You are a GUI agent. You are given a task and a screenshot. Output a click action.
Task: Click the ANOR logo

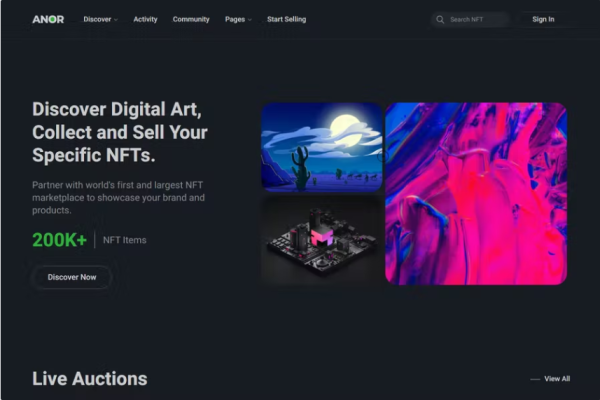coord(48,19)
